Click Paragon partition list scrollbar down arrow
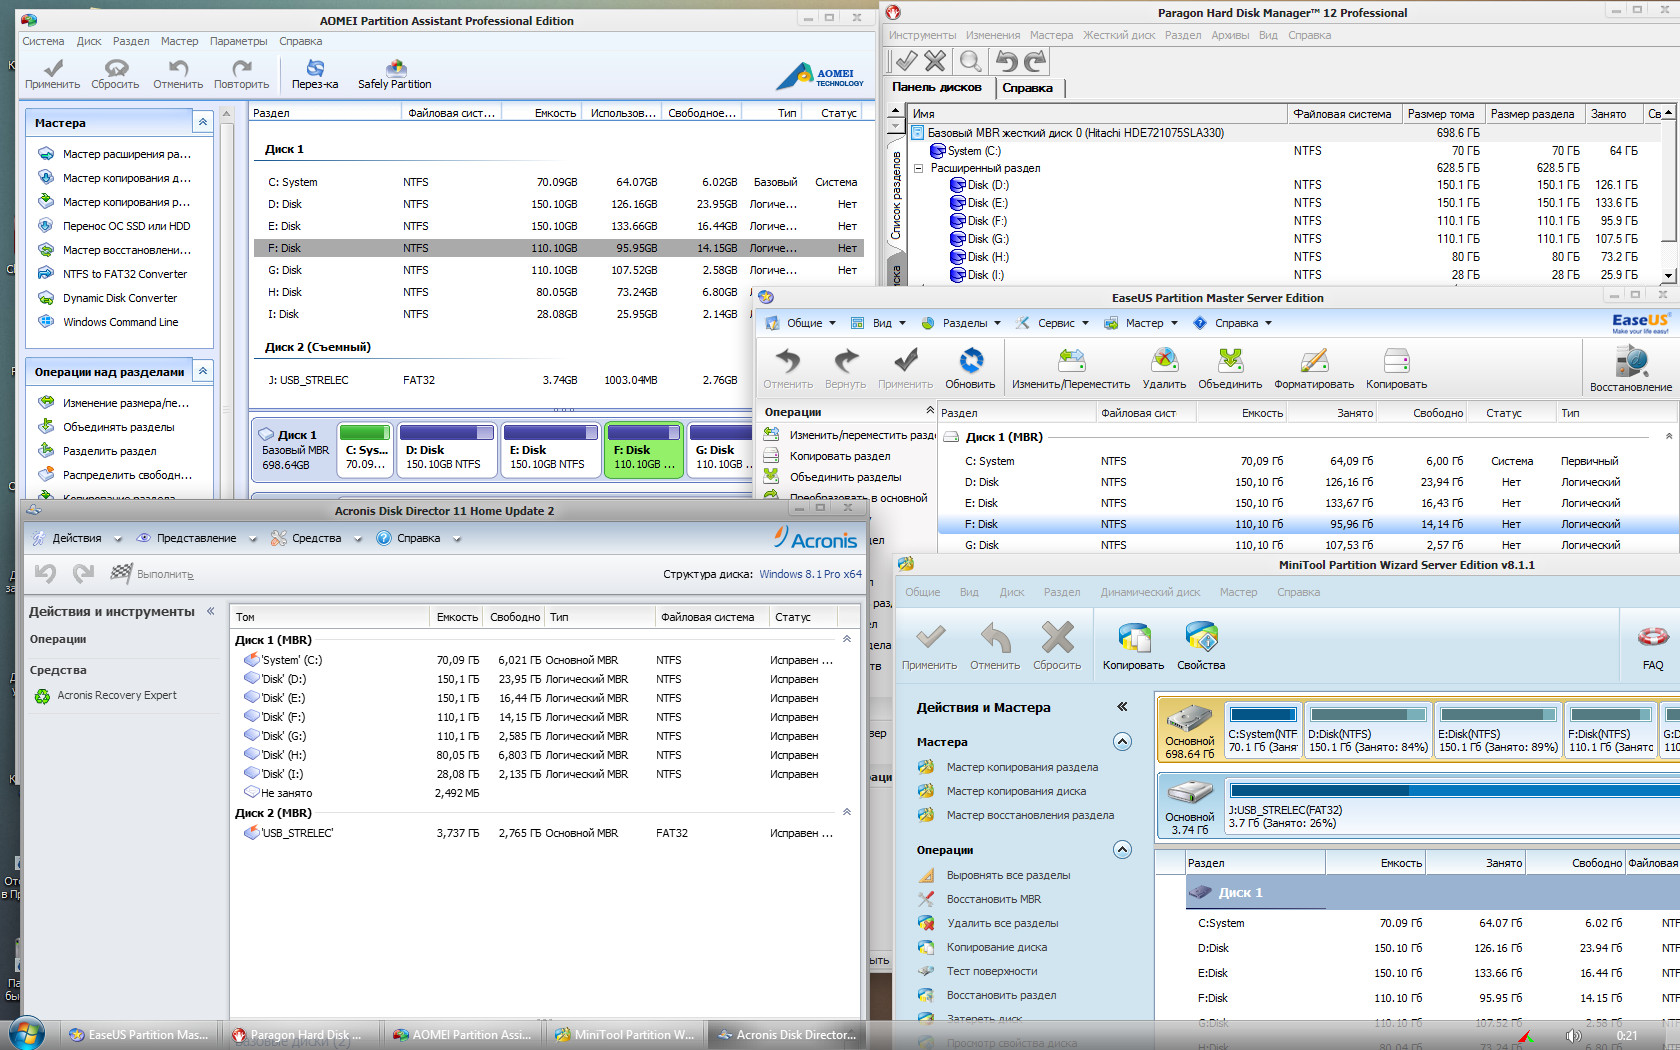This screenshot has height=1050, width=1680. click(x=1668, y=276)
